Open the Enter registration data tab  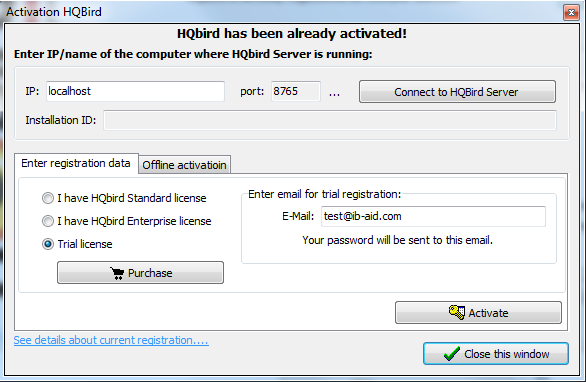[x=76, y=163]
